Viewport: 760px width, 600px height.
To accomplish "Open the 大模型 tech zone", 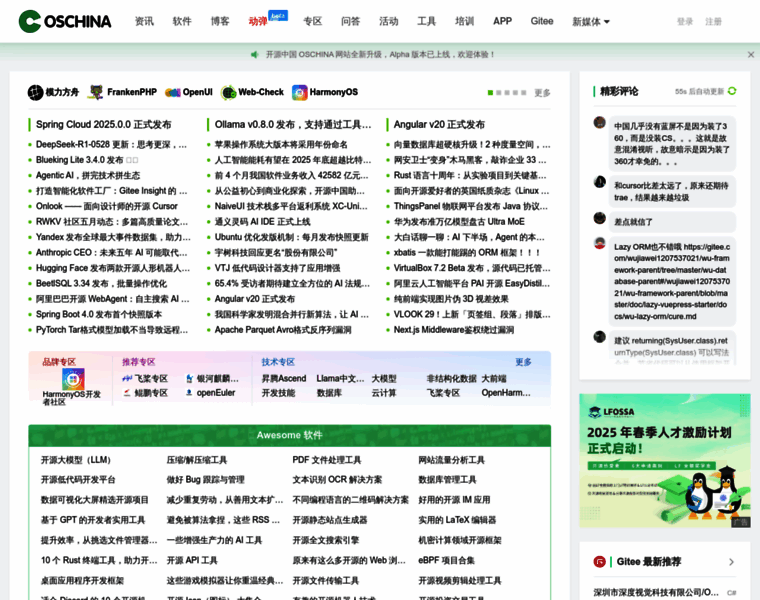I will (x=384, y=379).
